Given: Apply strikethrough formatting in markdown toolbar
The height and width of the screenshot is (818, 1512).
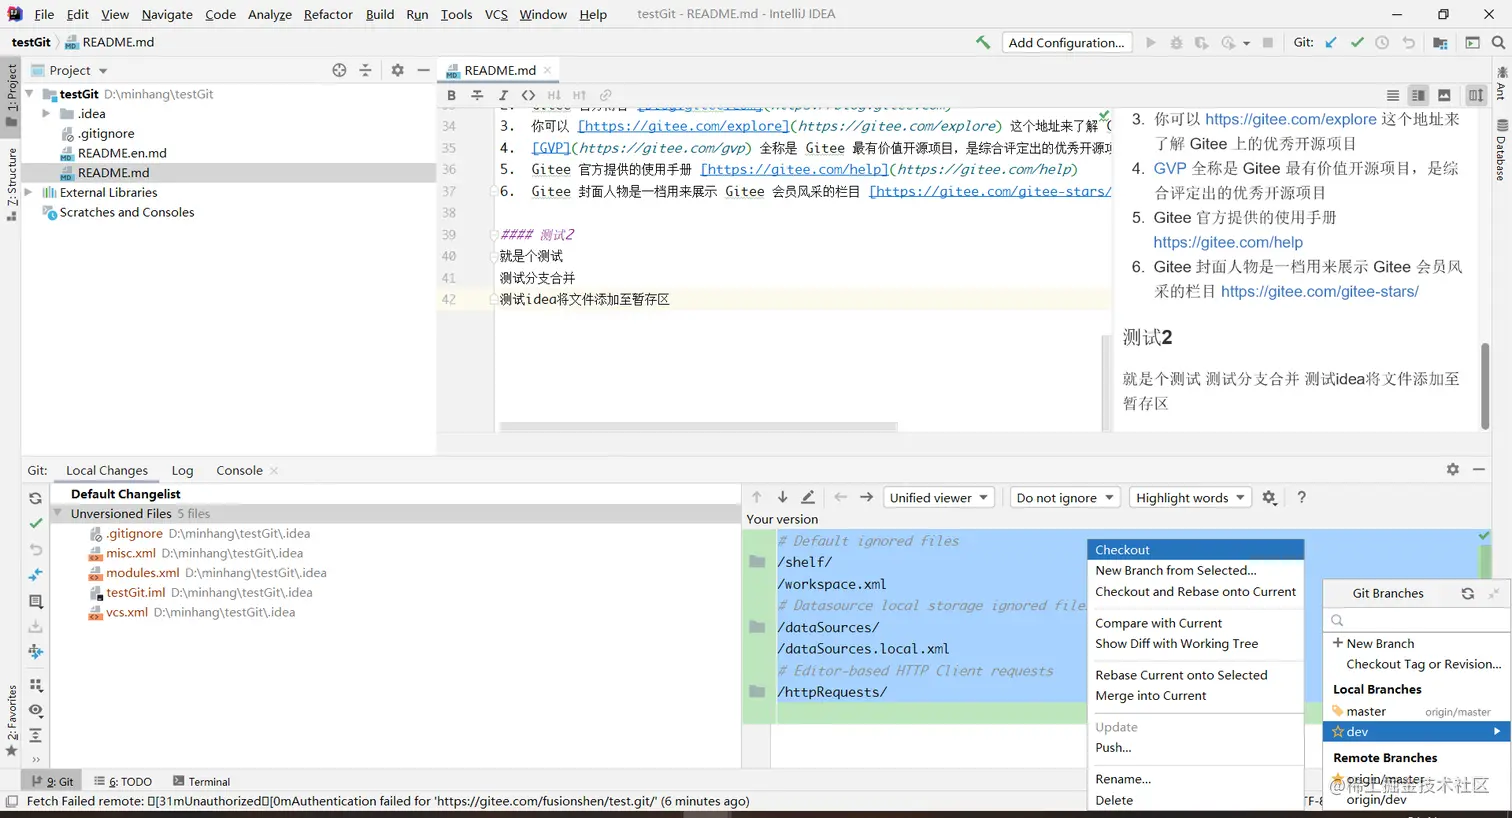Looking at the screenshot, I should pyautogui.click(x=477, y=95).
